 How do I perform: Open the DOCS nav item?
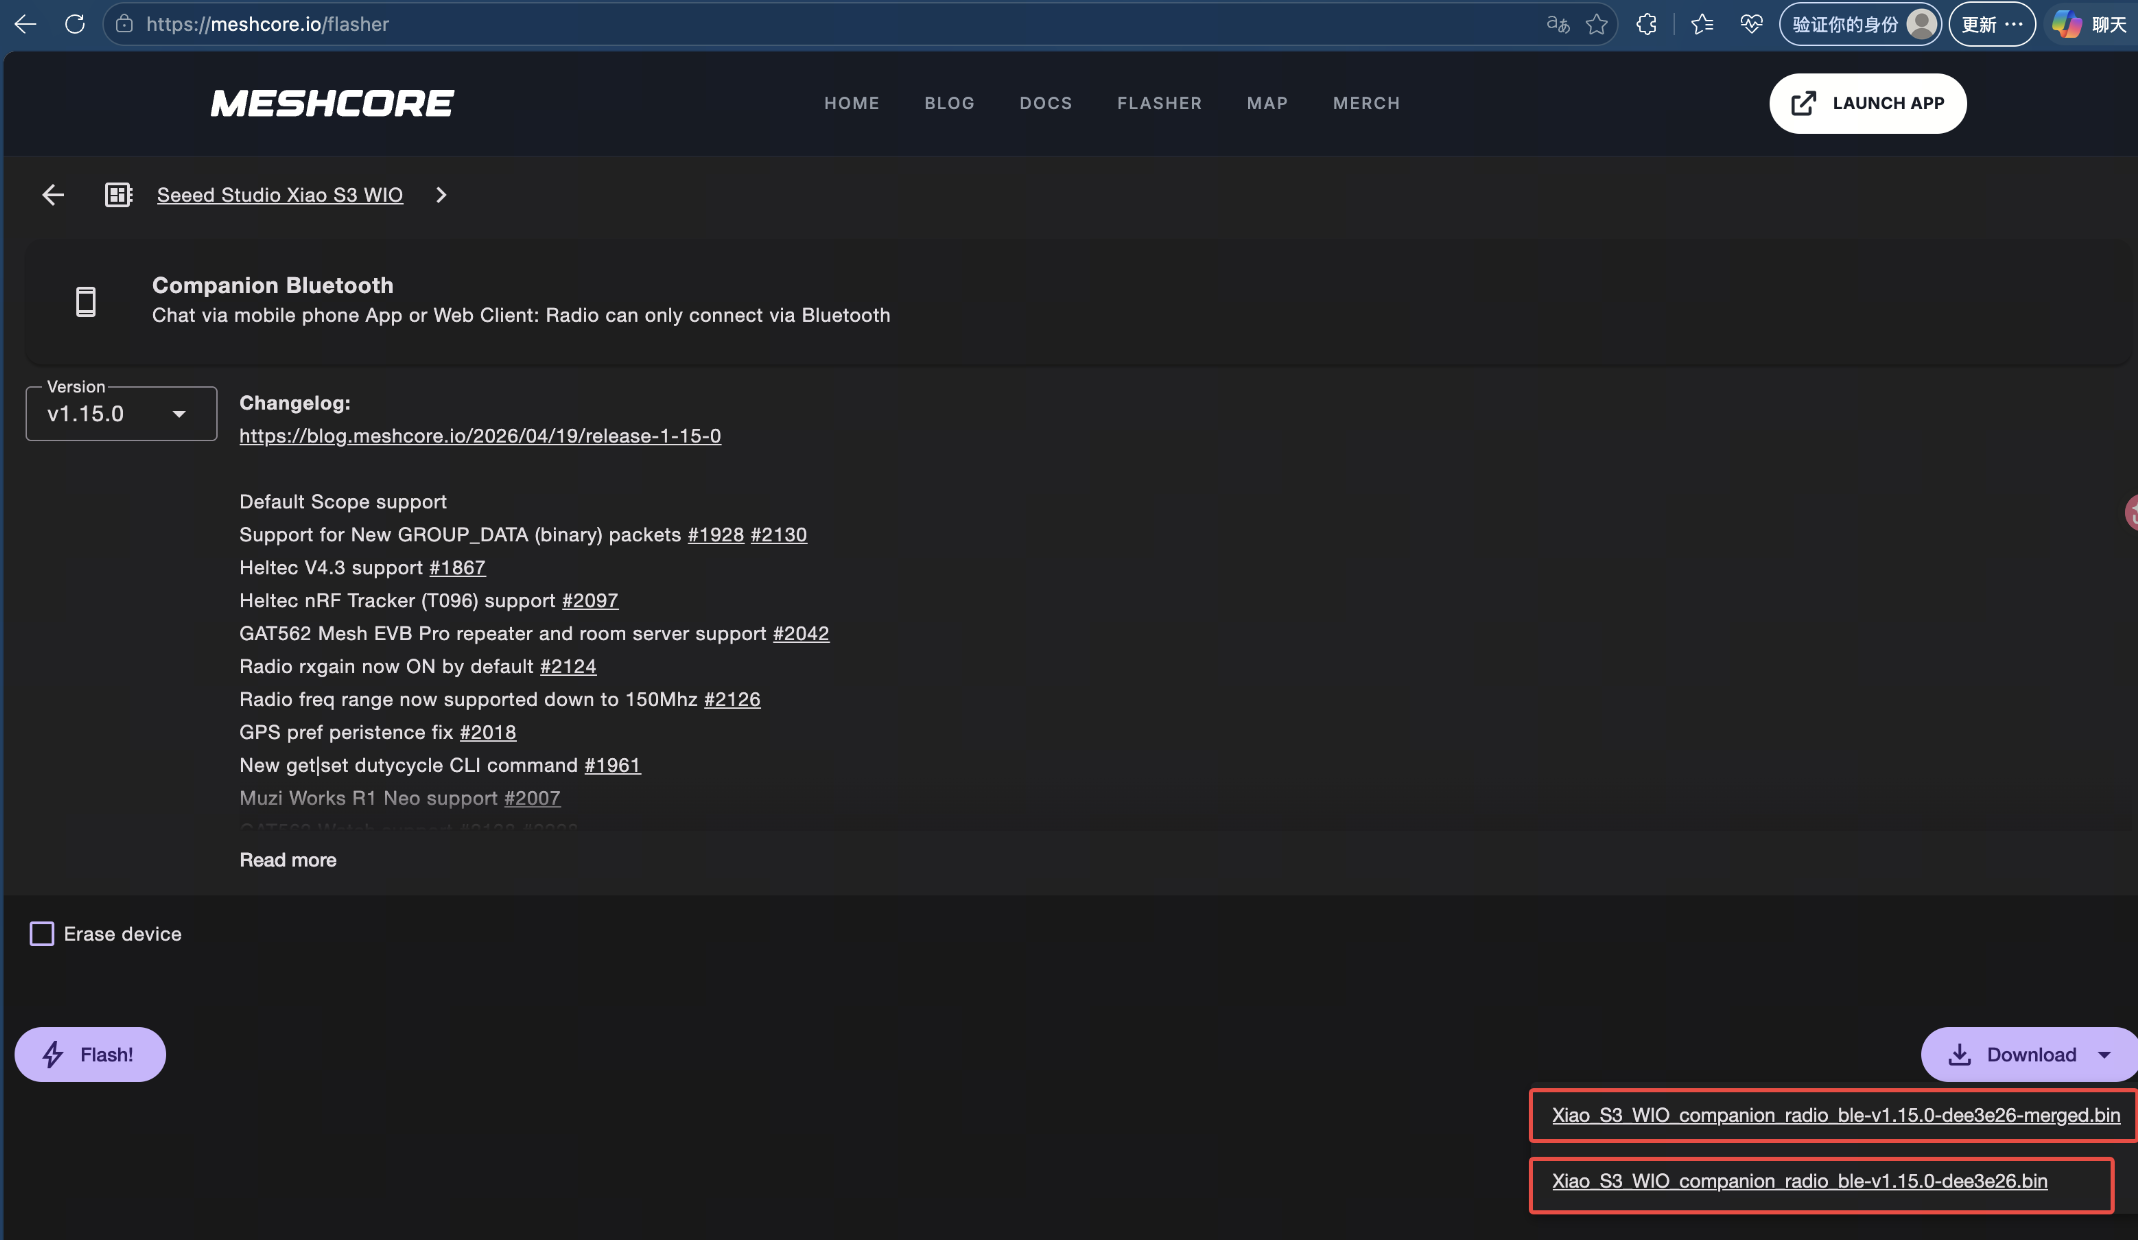pos(1046,103)
